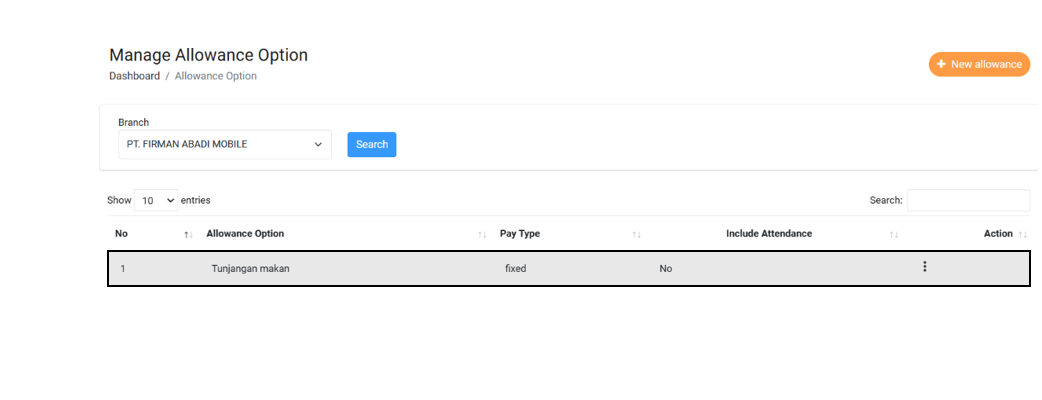Image resolution: width=1042 pixels, height=400 pixels.
Task: Click the Branch field label
Action: coord(133,122)
